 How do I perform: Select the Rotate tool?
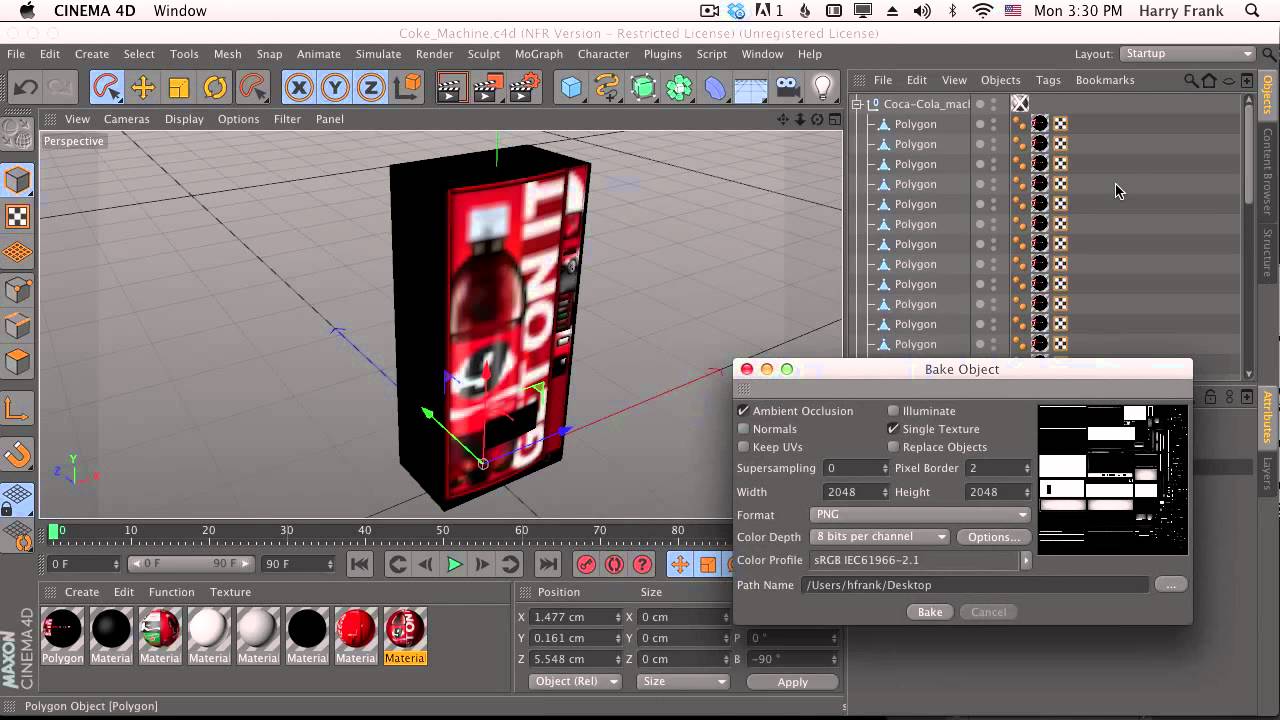point(215,88)
